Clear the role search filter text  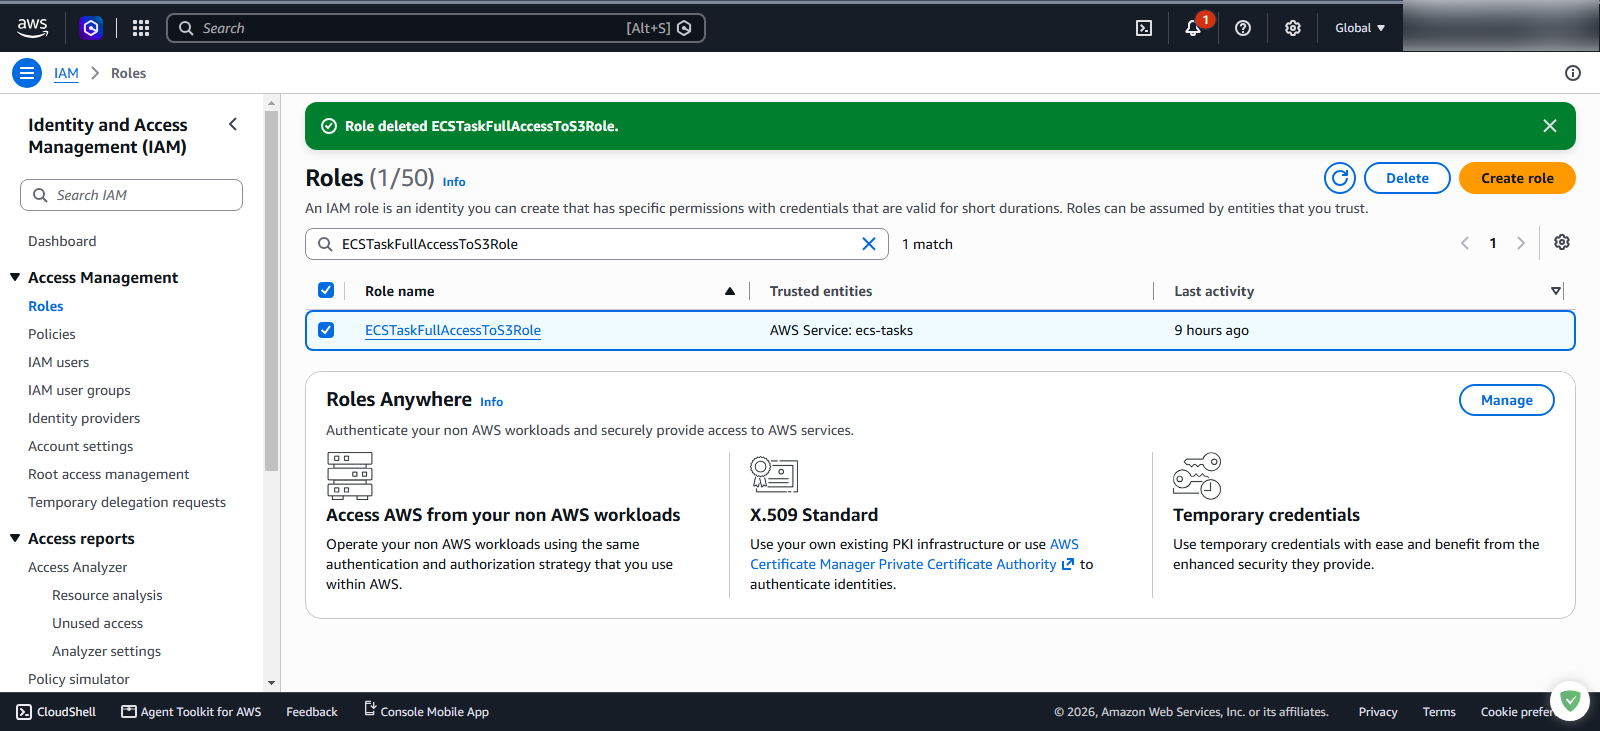click(869, 244)
